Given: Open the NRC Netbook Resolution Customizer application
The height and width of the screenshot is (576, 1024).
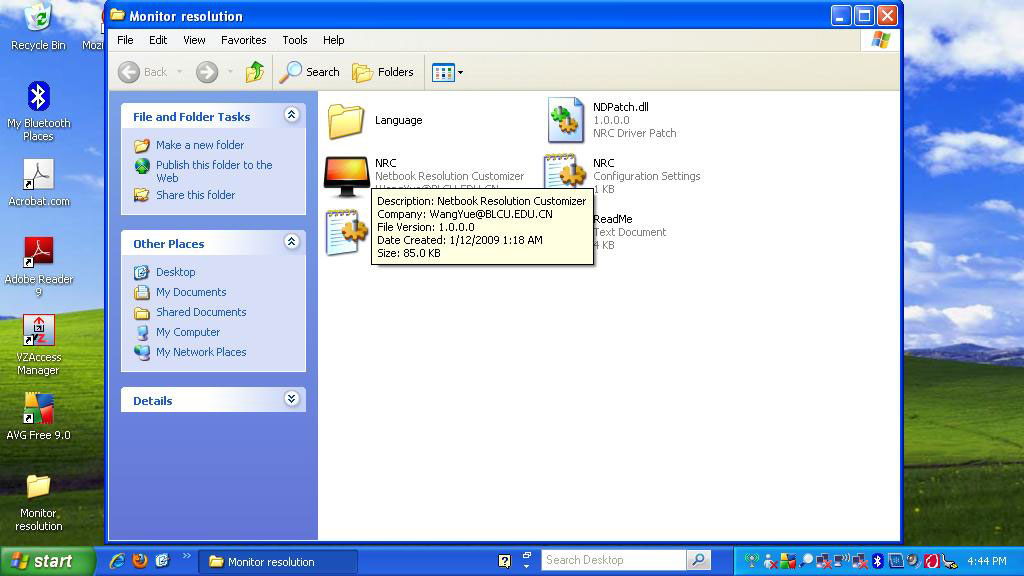Looking at the screenshot, I should click(x=346, y=176).
